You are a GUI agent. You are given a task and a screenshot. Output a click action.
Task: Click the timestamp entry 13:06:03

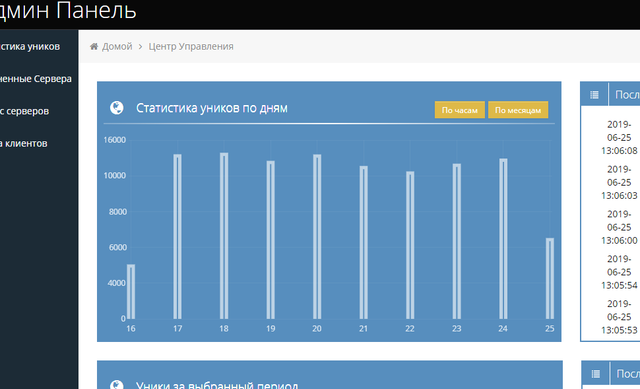coord(619,182)
